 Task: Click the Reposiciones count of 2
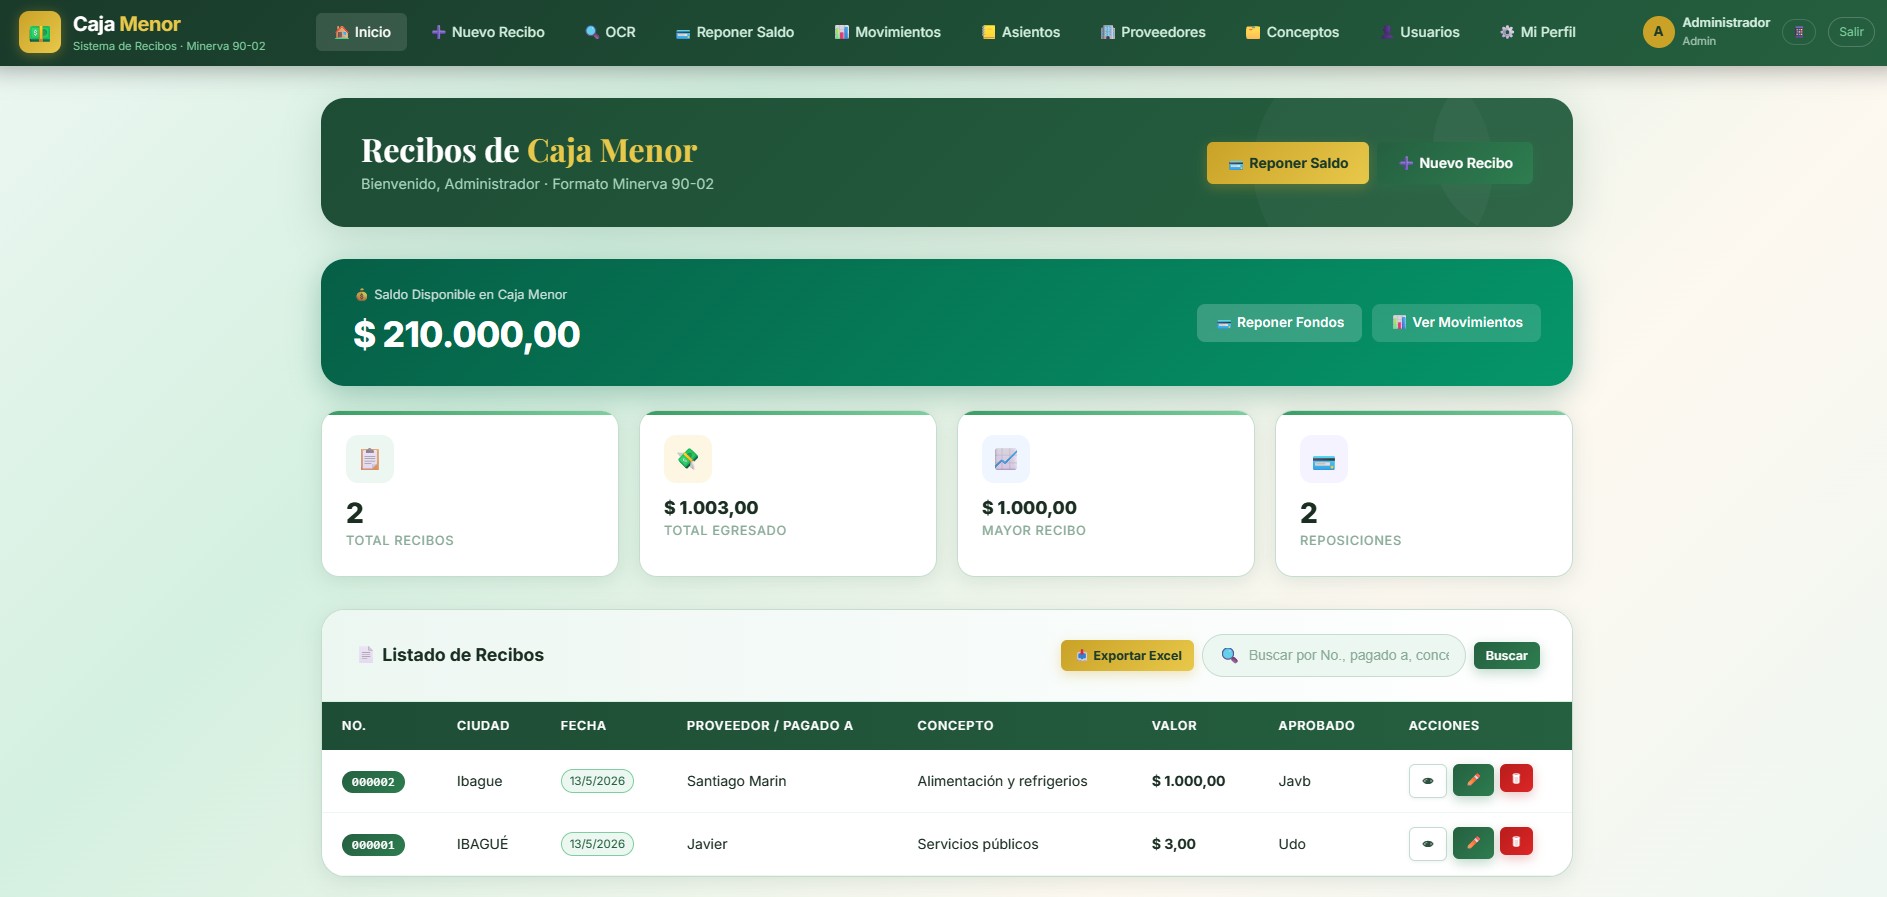pyautogui.click(x=1309, y=513)
